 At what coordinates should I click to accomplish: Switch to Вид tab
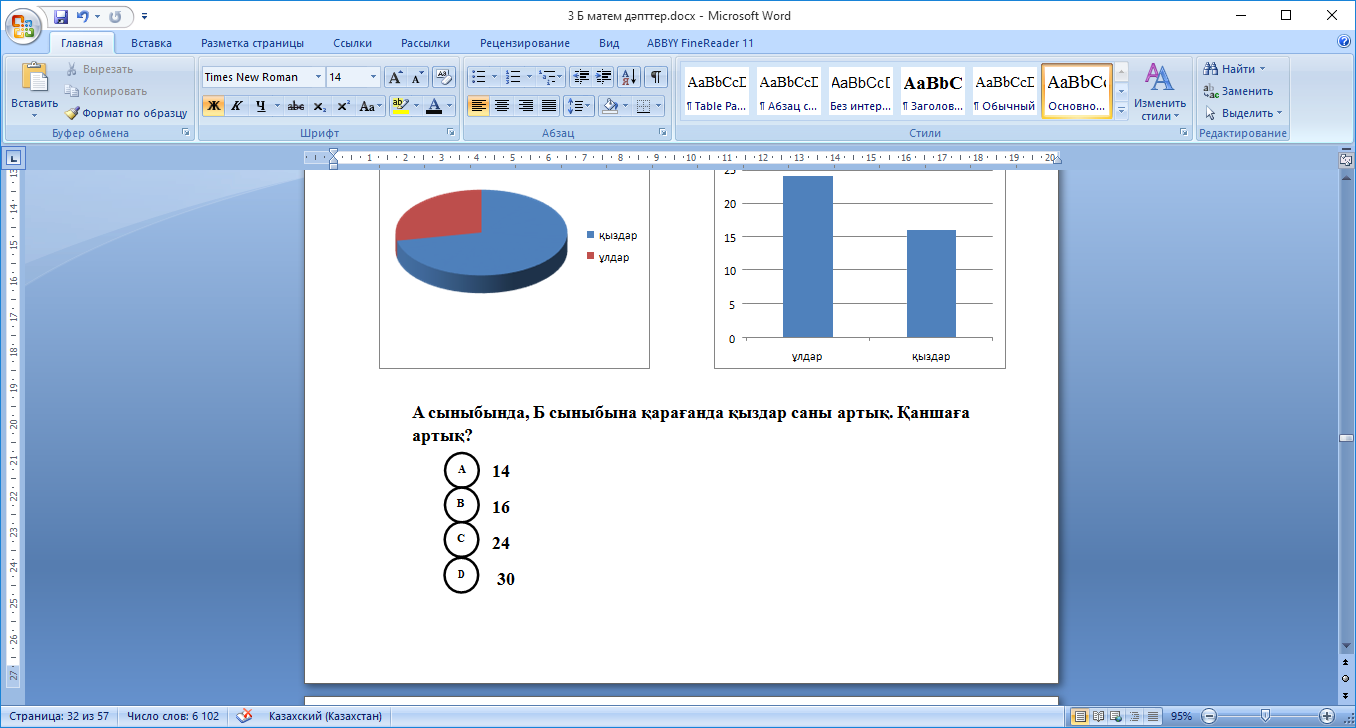coord(609,43)
